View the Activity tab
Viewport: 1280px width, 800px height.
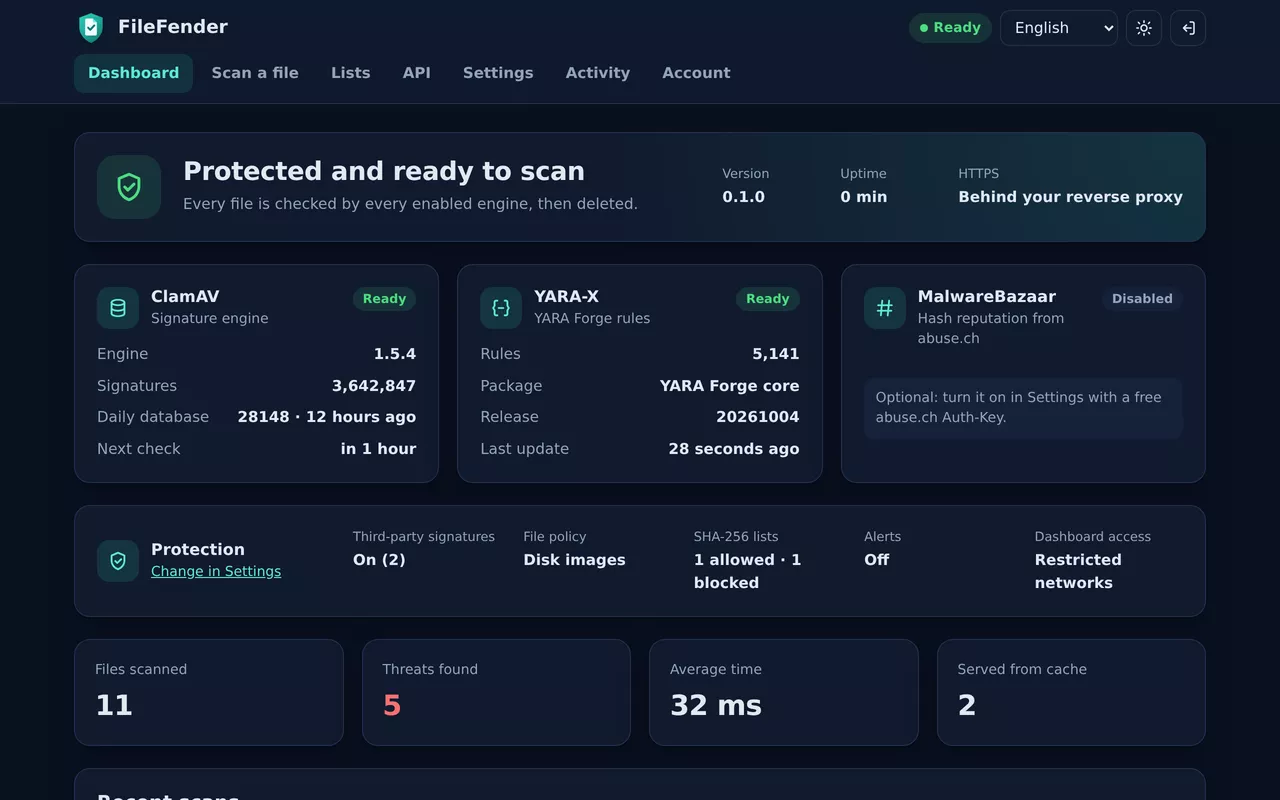coord(598,73)
